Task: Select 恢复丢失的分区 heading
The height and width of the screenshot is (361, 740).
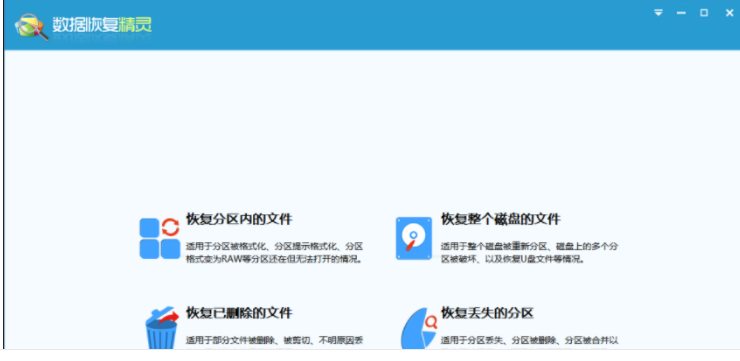Action: point(488,313)
